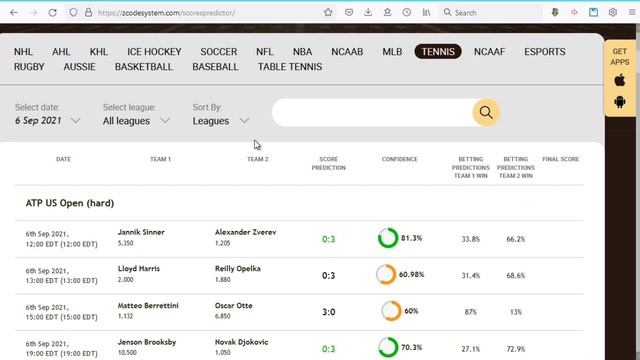
Task: Click player name Lloyd Harris
Action: [x=139, y=269]
